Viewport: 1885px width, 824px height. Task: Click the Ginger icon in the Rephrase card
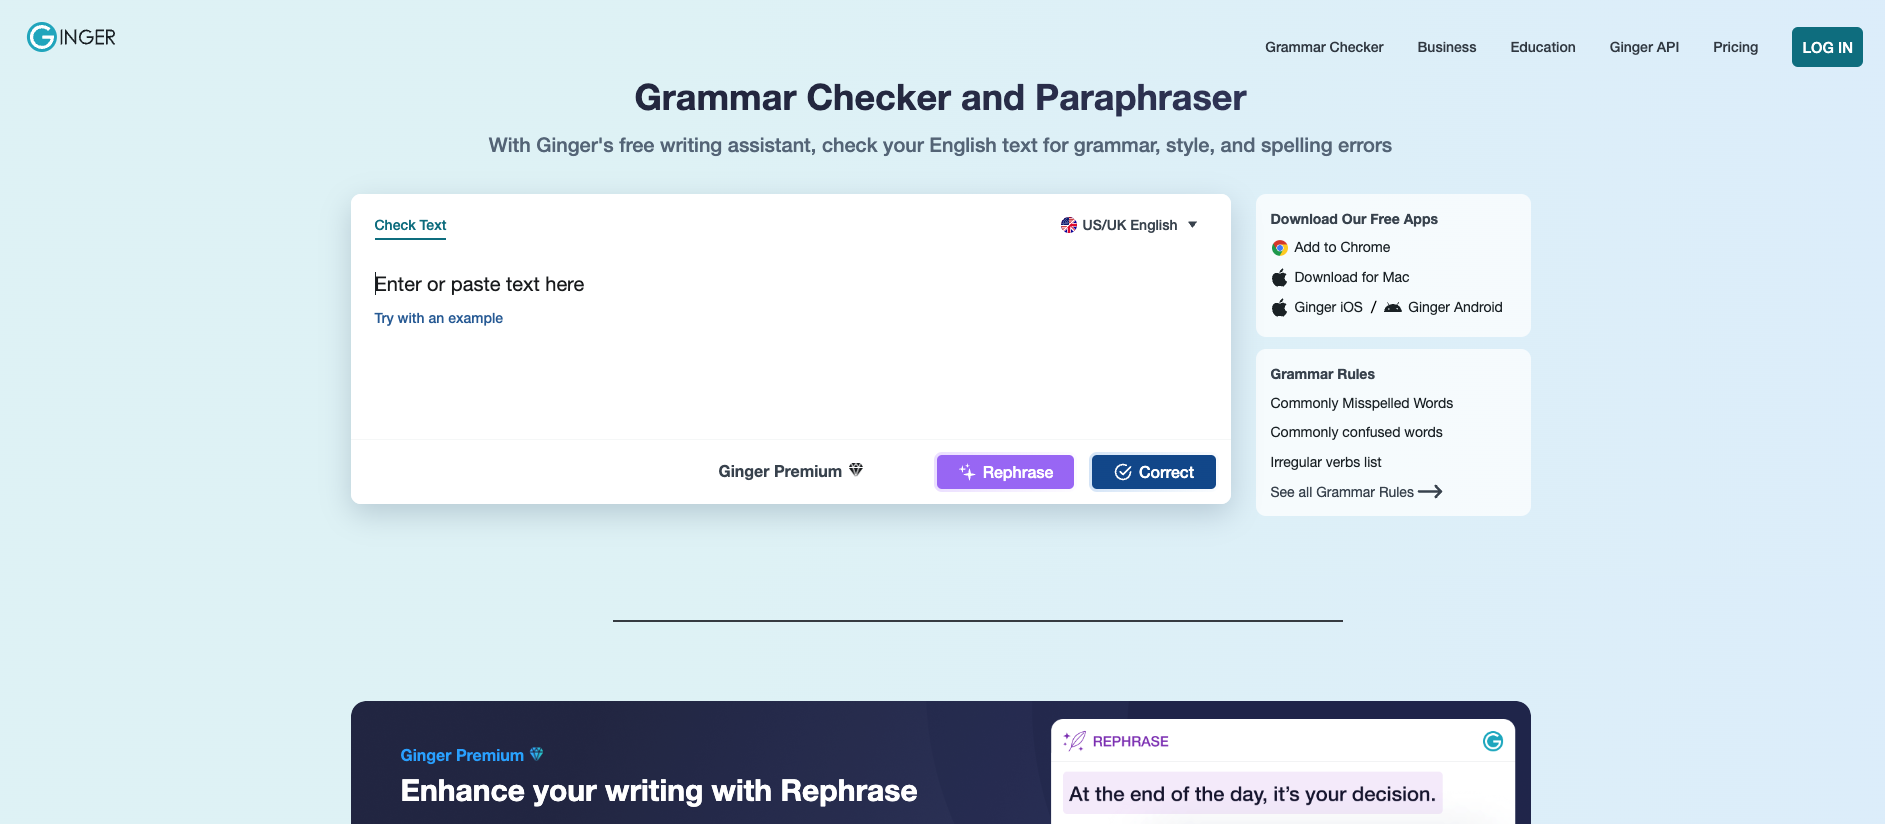point(1493,741)
